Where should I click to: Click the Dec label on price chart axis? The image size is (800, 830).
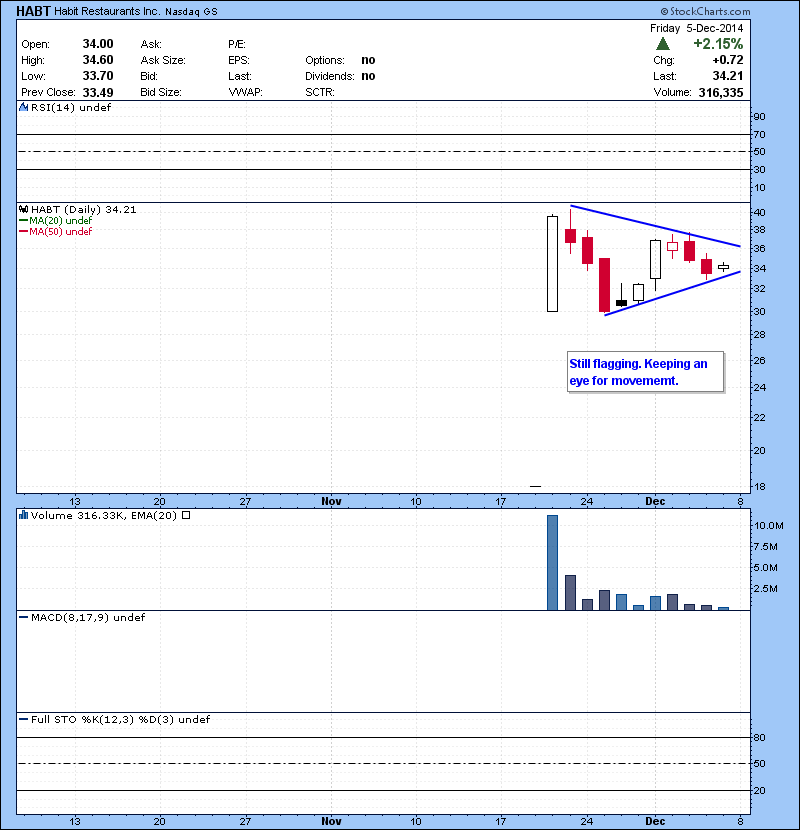coord(655,501)
